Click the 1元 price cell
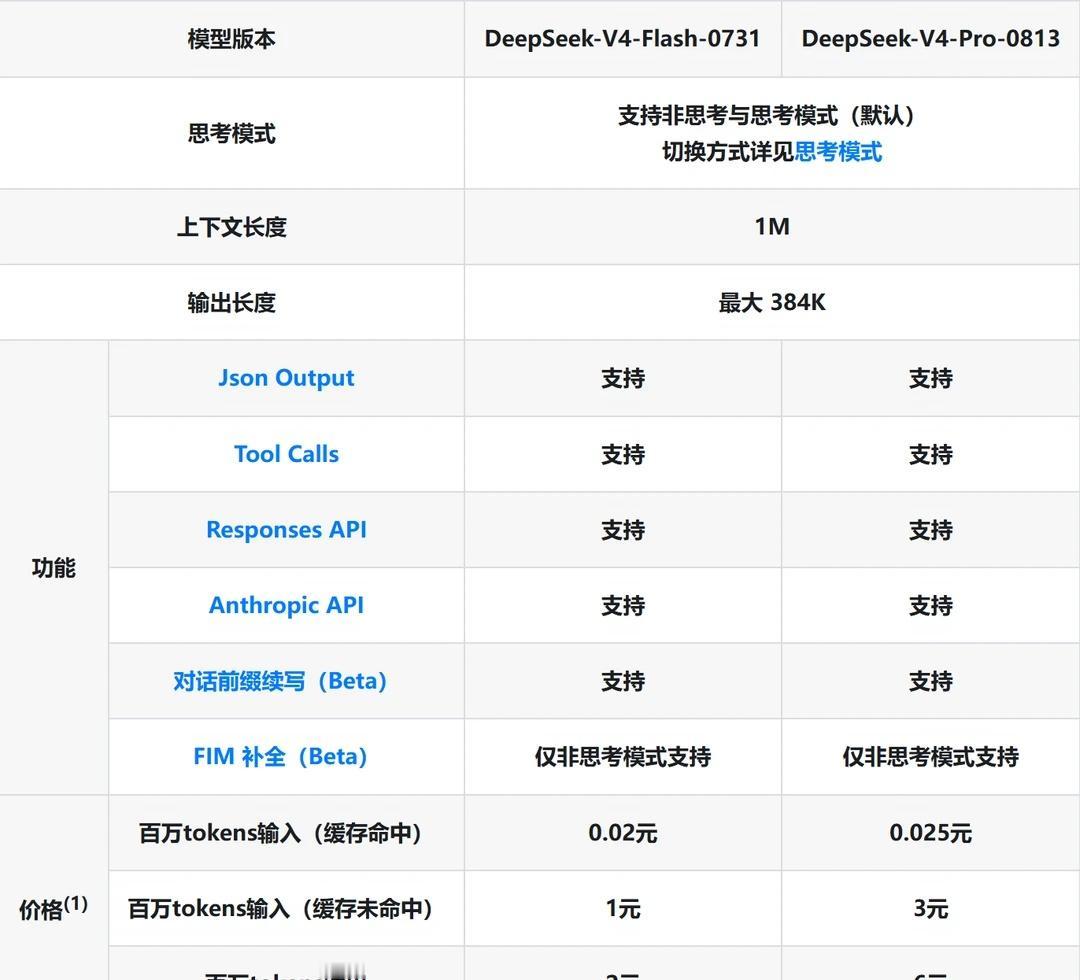Screen dimensions: 1080x980 (623, 908)
